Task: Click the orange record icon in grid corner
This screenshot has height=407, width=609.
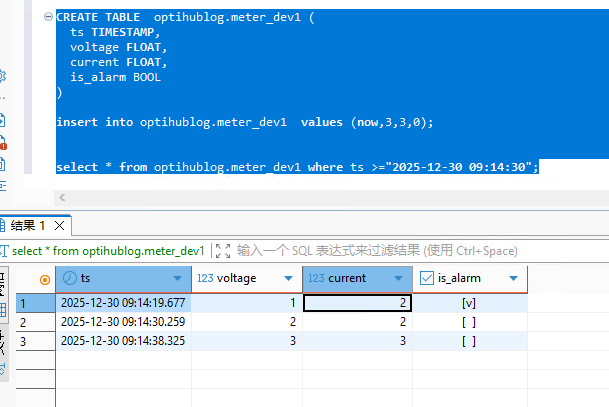Action: pos(44,279)
